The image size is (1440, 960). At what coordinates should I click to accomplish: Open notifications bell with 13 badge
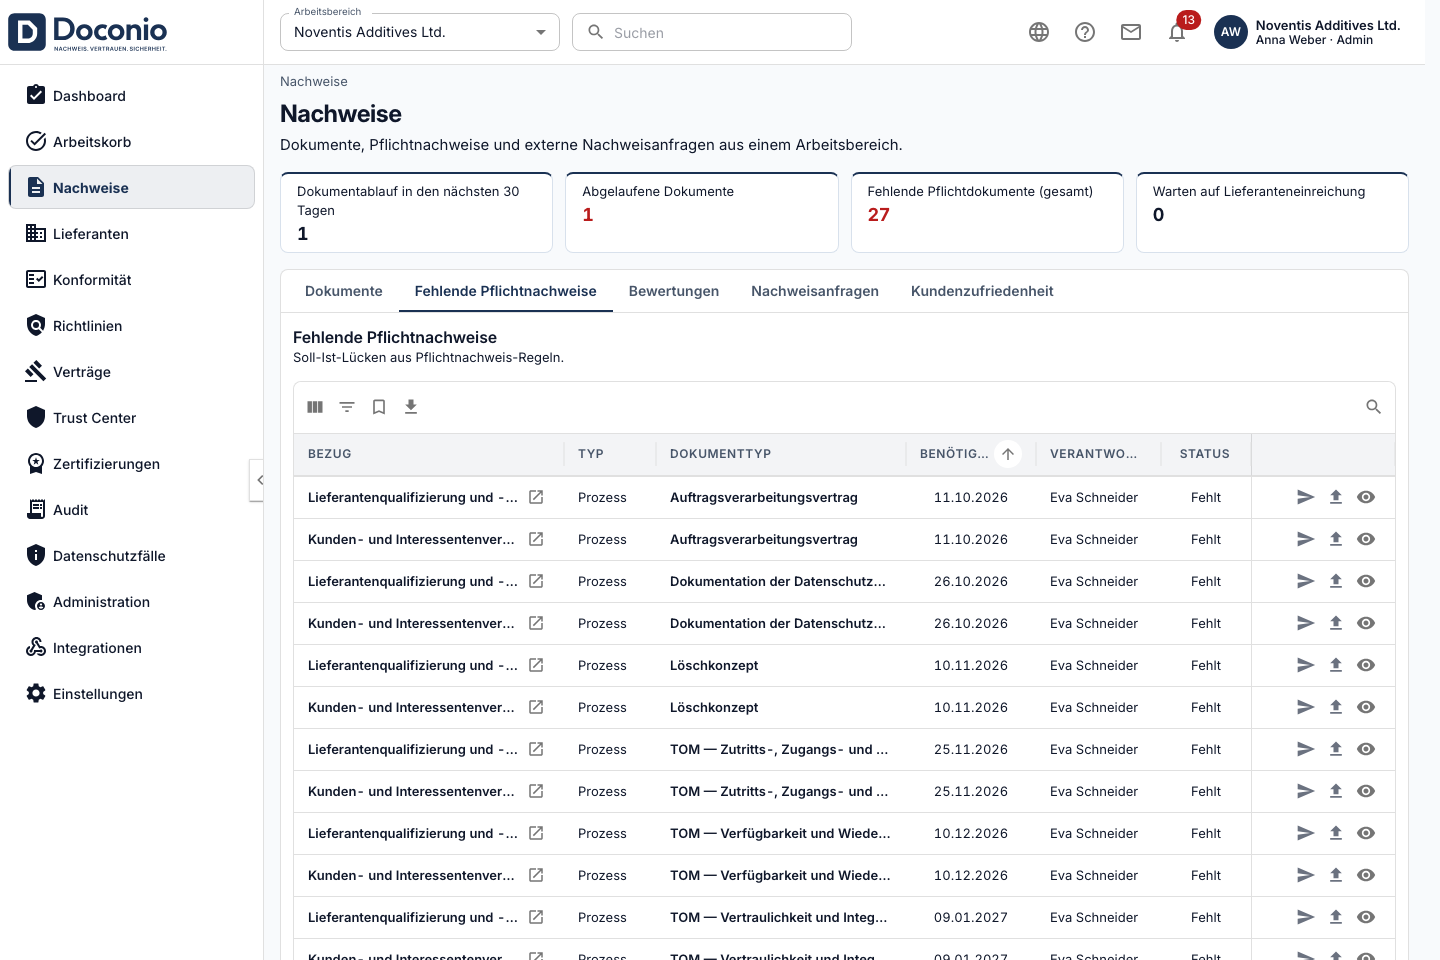1177,32
